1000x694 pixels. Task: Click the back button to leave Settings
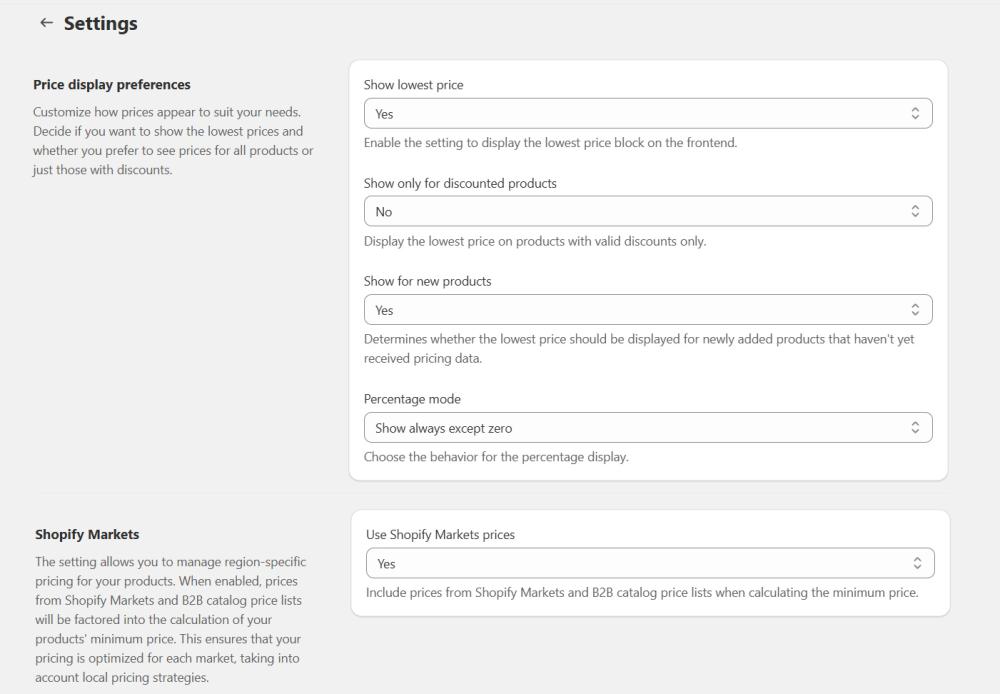(45, 22)
